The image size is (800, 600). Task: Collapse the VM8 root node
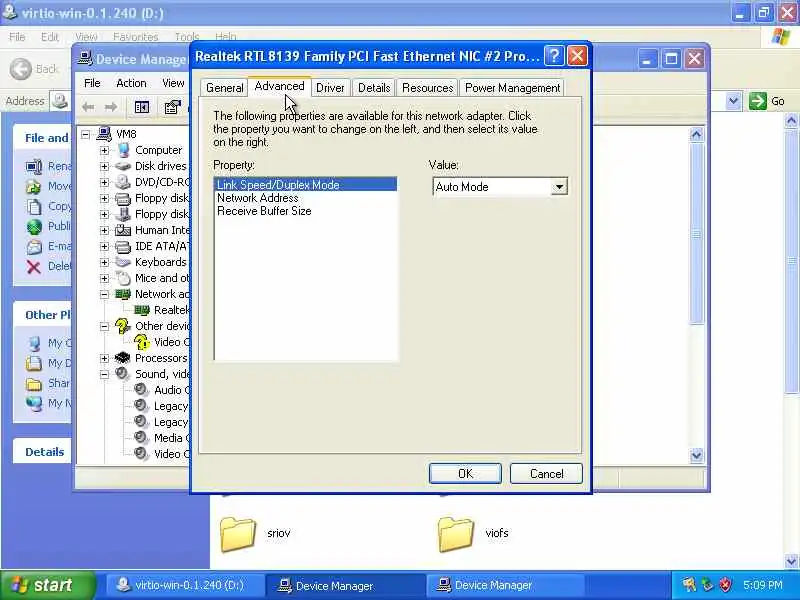[85, 134]
